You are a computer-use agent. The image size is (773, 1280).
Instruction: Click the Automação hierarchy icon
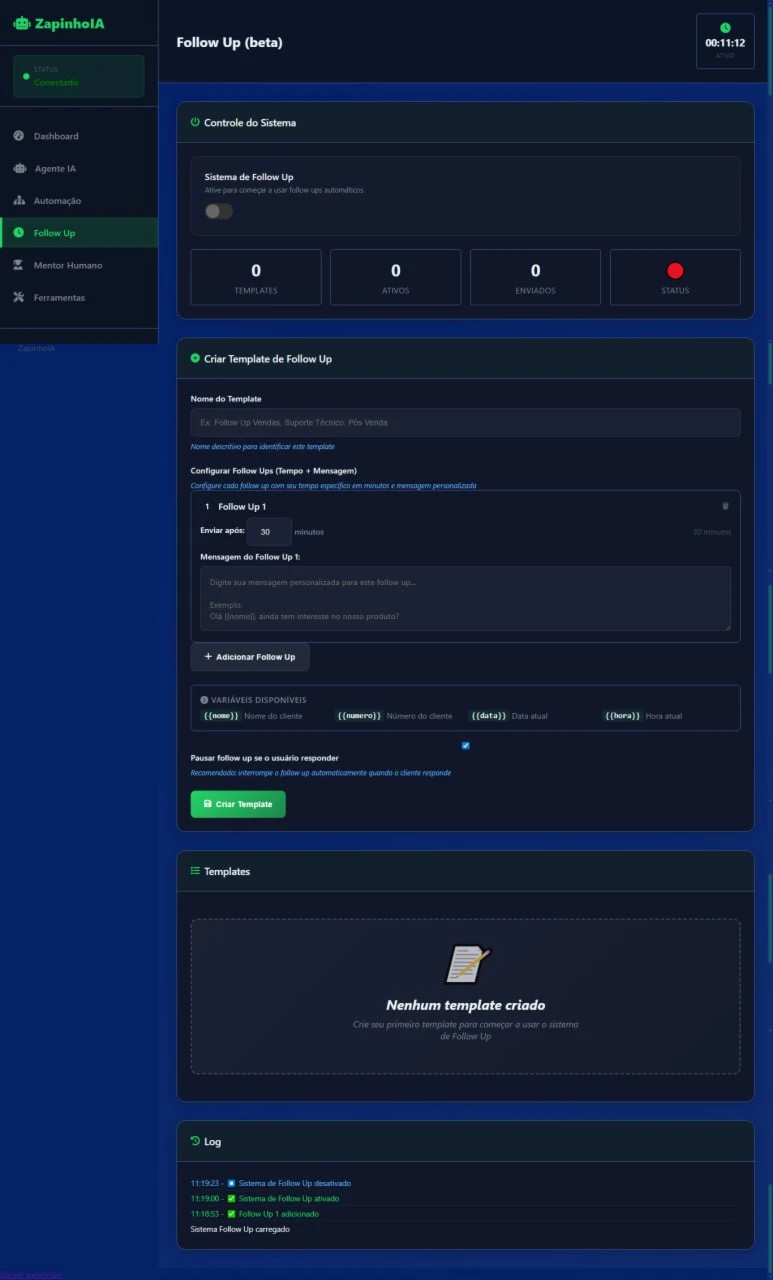tap(19, 201)
